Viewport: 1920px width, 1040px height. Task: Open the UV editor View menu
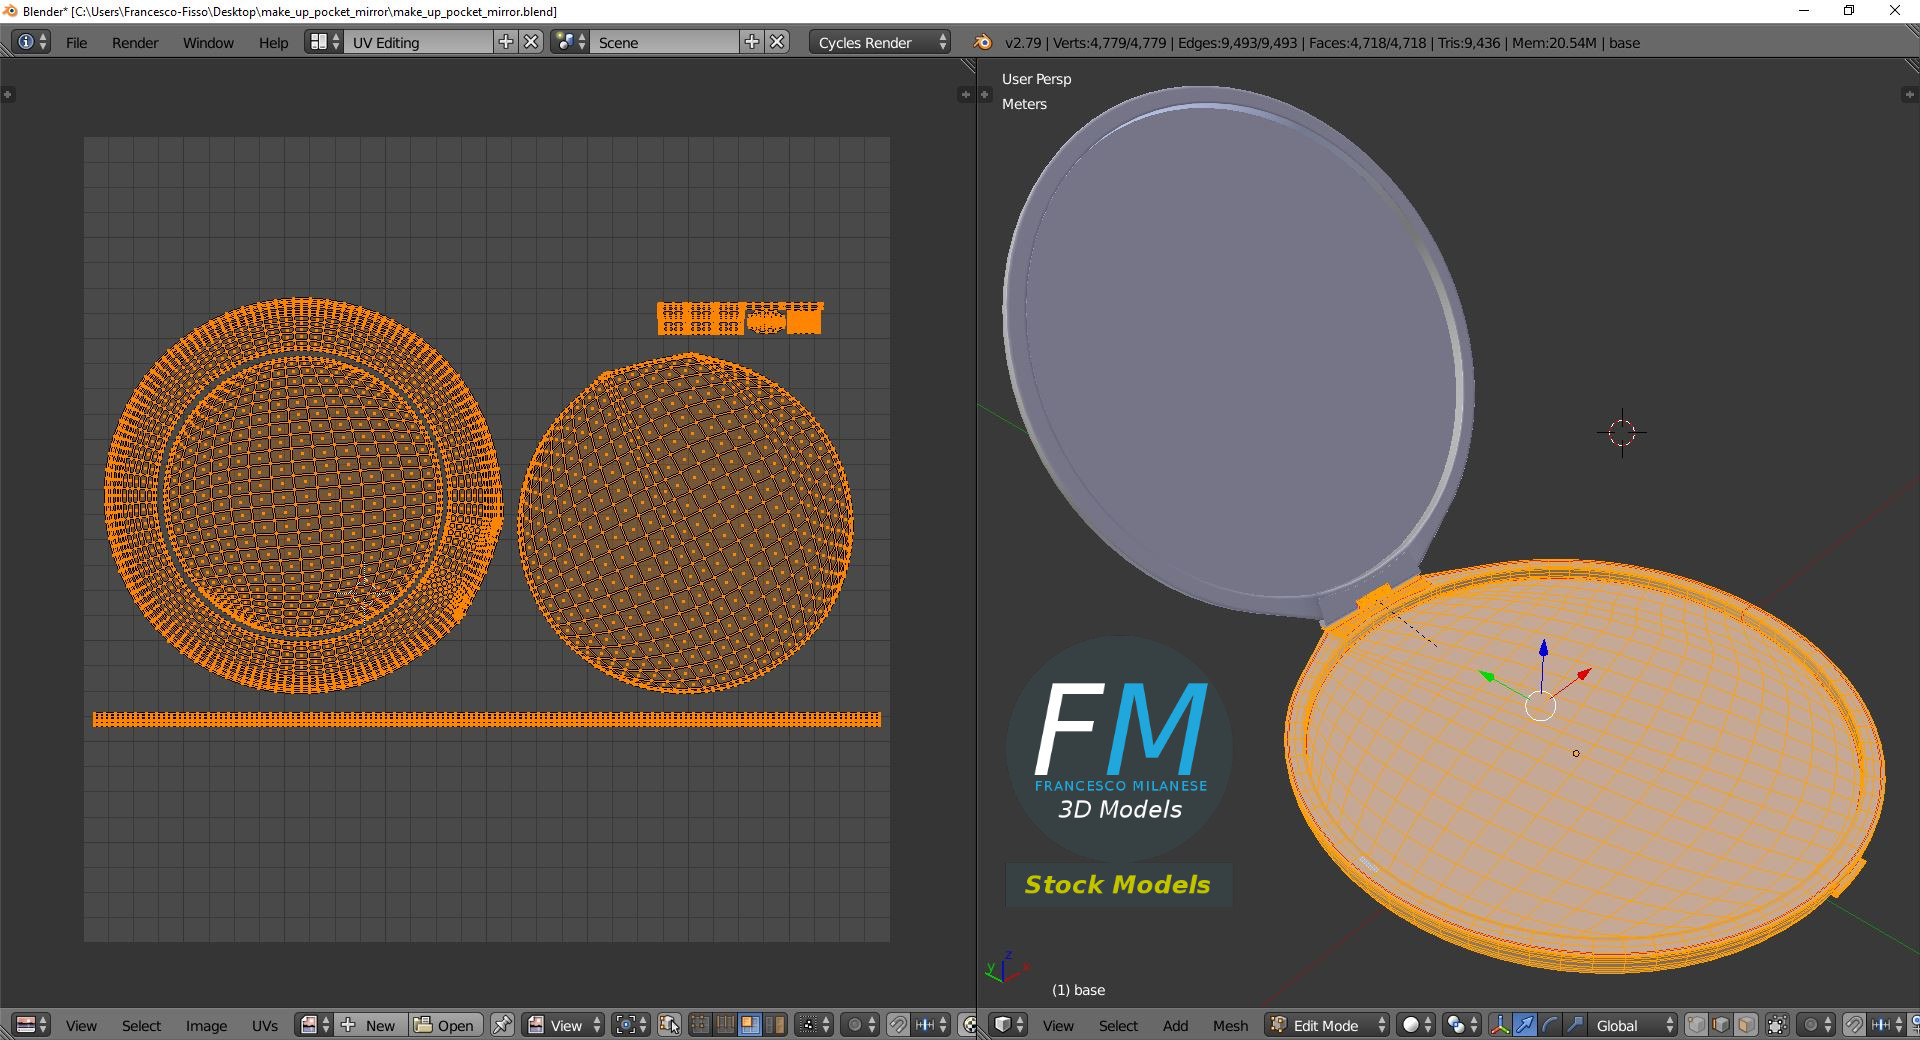(x=81, y=1026)
